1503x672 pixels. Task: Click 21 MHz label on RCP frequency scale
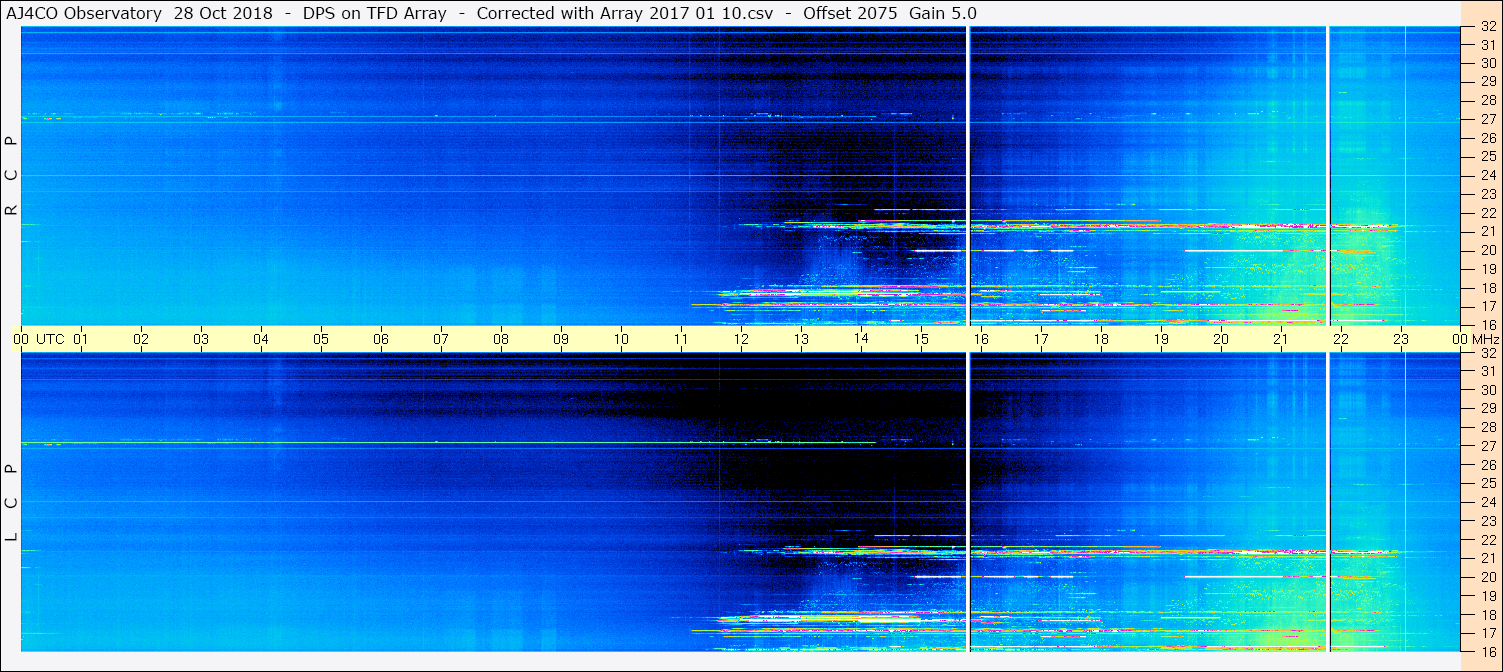(x=1487, y=231)
